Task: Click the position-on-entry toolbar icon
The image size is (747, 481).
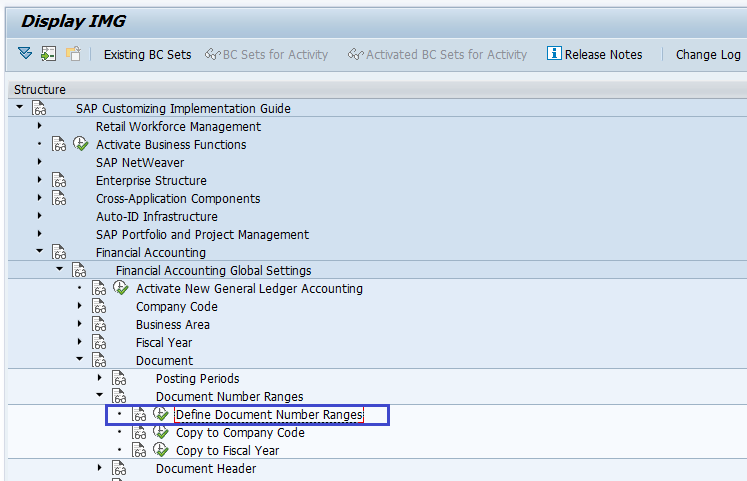Action: [49, 54]
